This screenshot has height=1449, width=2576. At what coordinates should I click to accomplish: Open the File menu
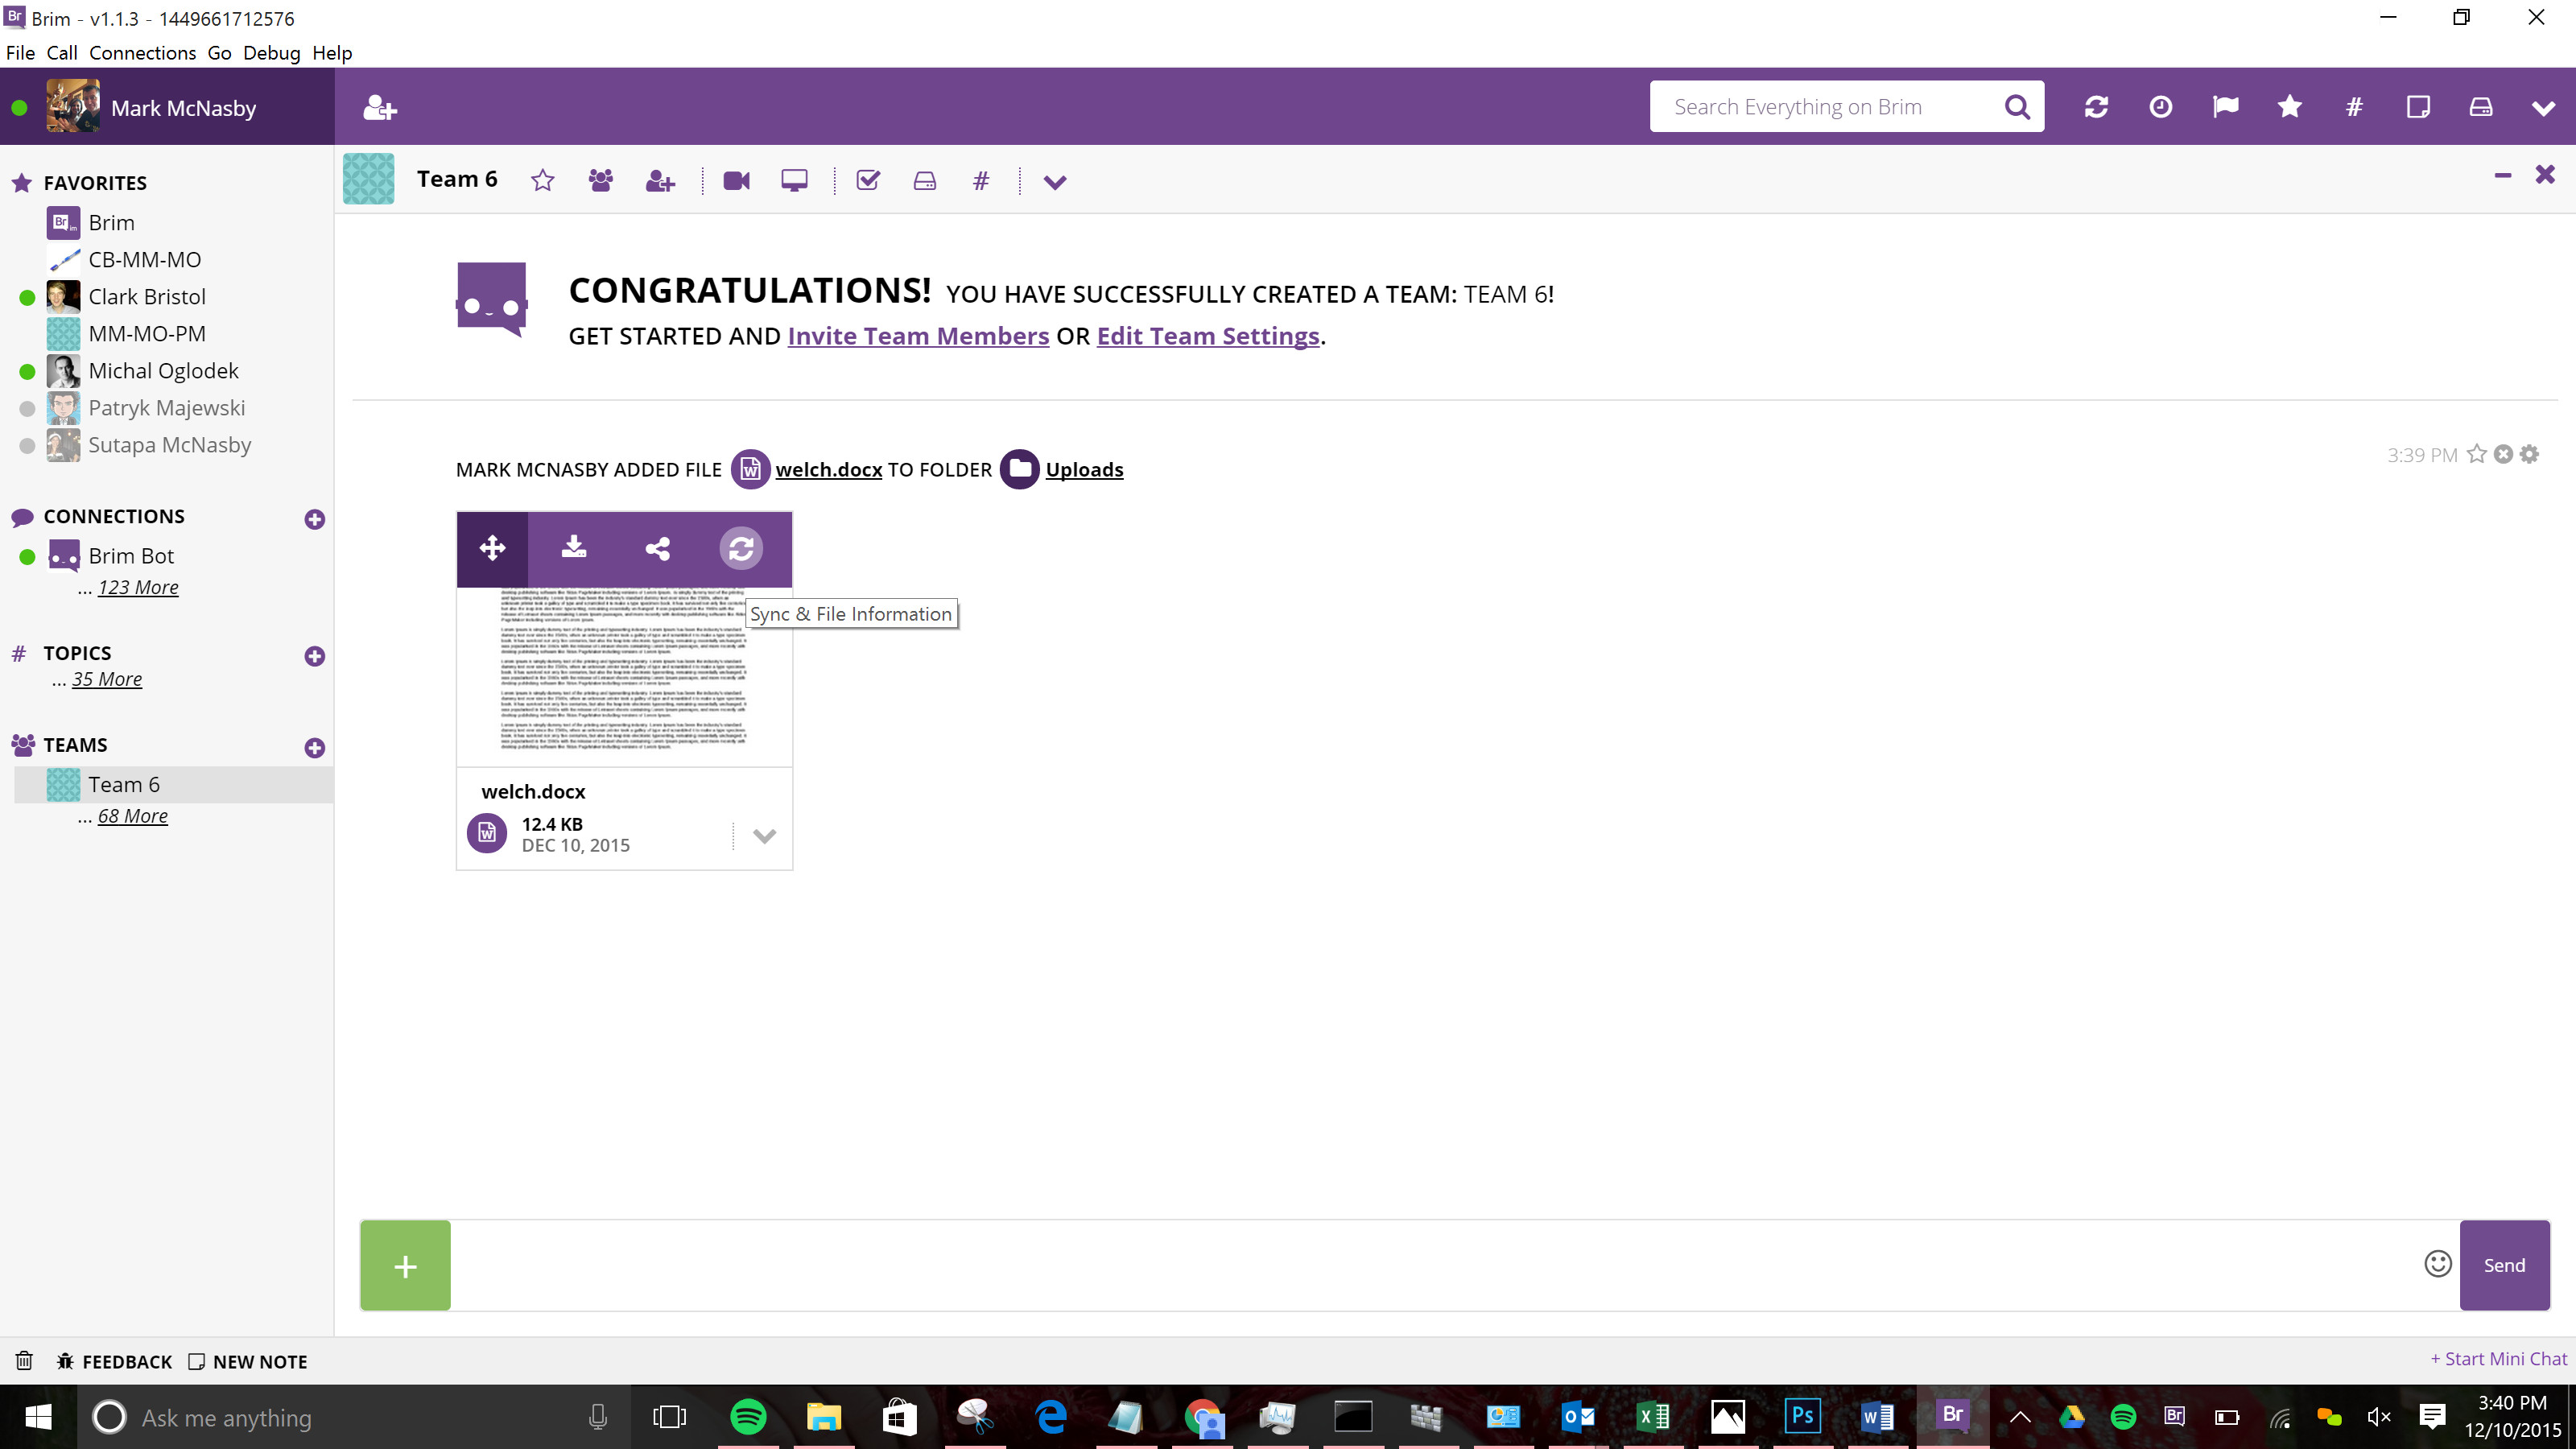[20, 53]
